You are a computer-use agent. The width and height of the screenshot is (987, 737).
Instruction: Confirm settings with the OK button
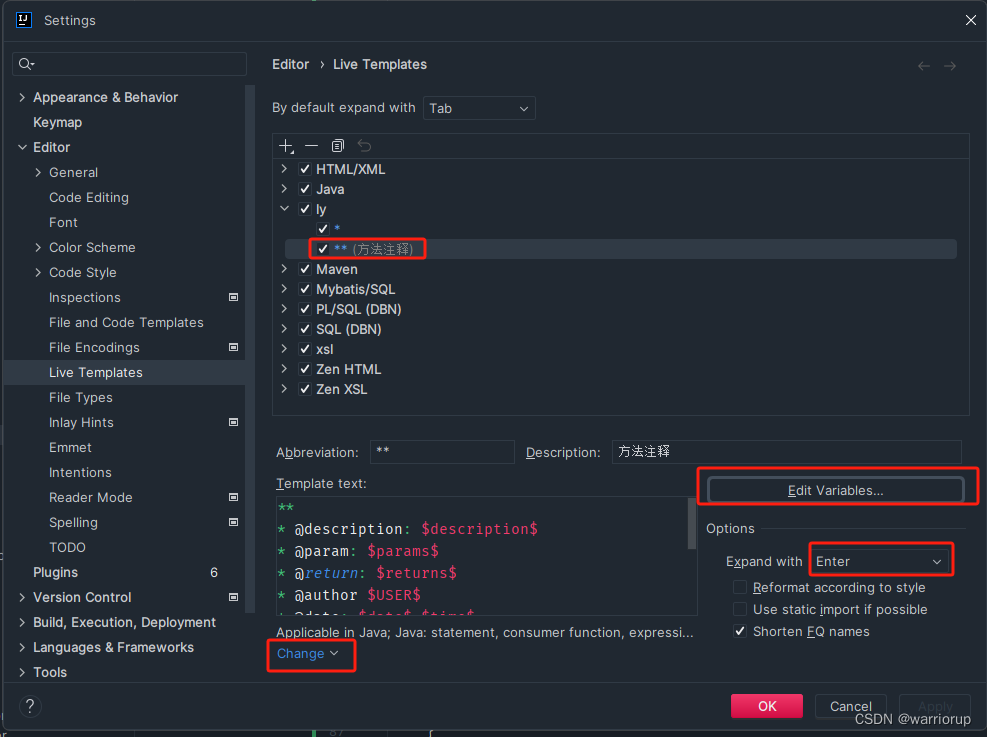[767, 706]
